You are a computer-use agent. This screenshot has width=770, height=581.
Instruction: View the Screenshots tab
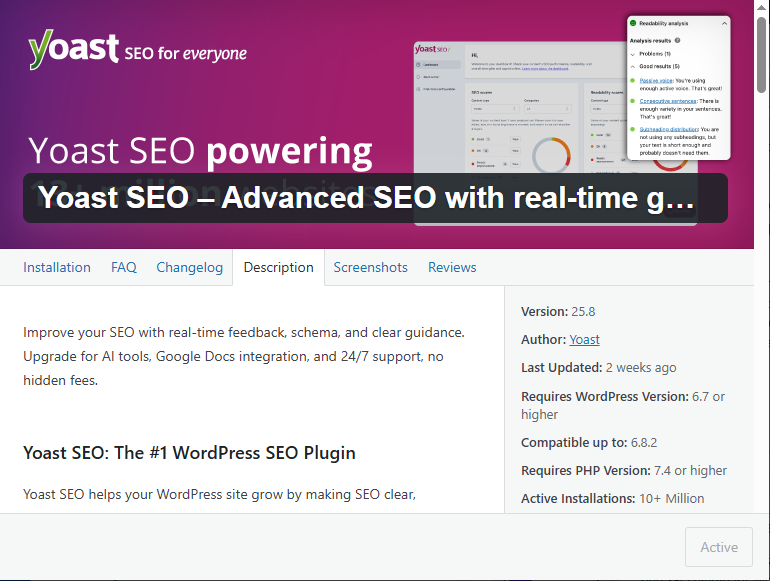tap(370, 267)
